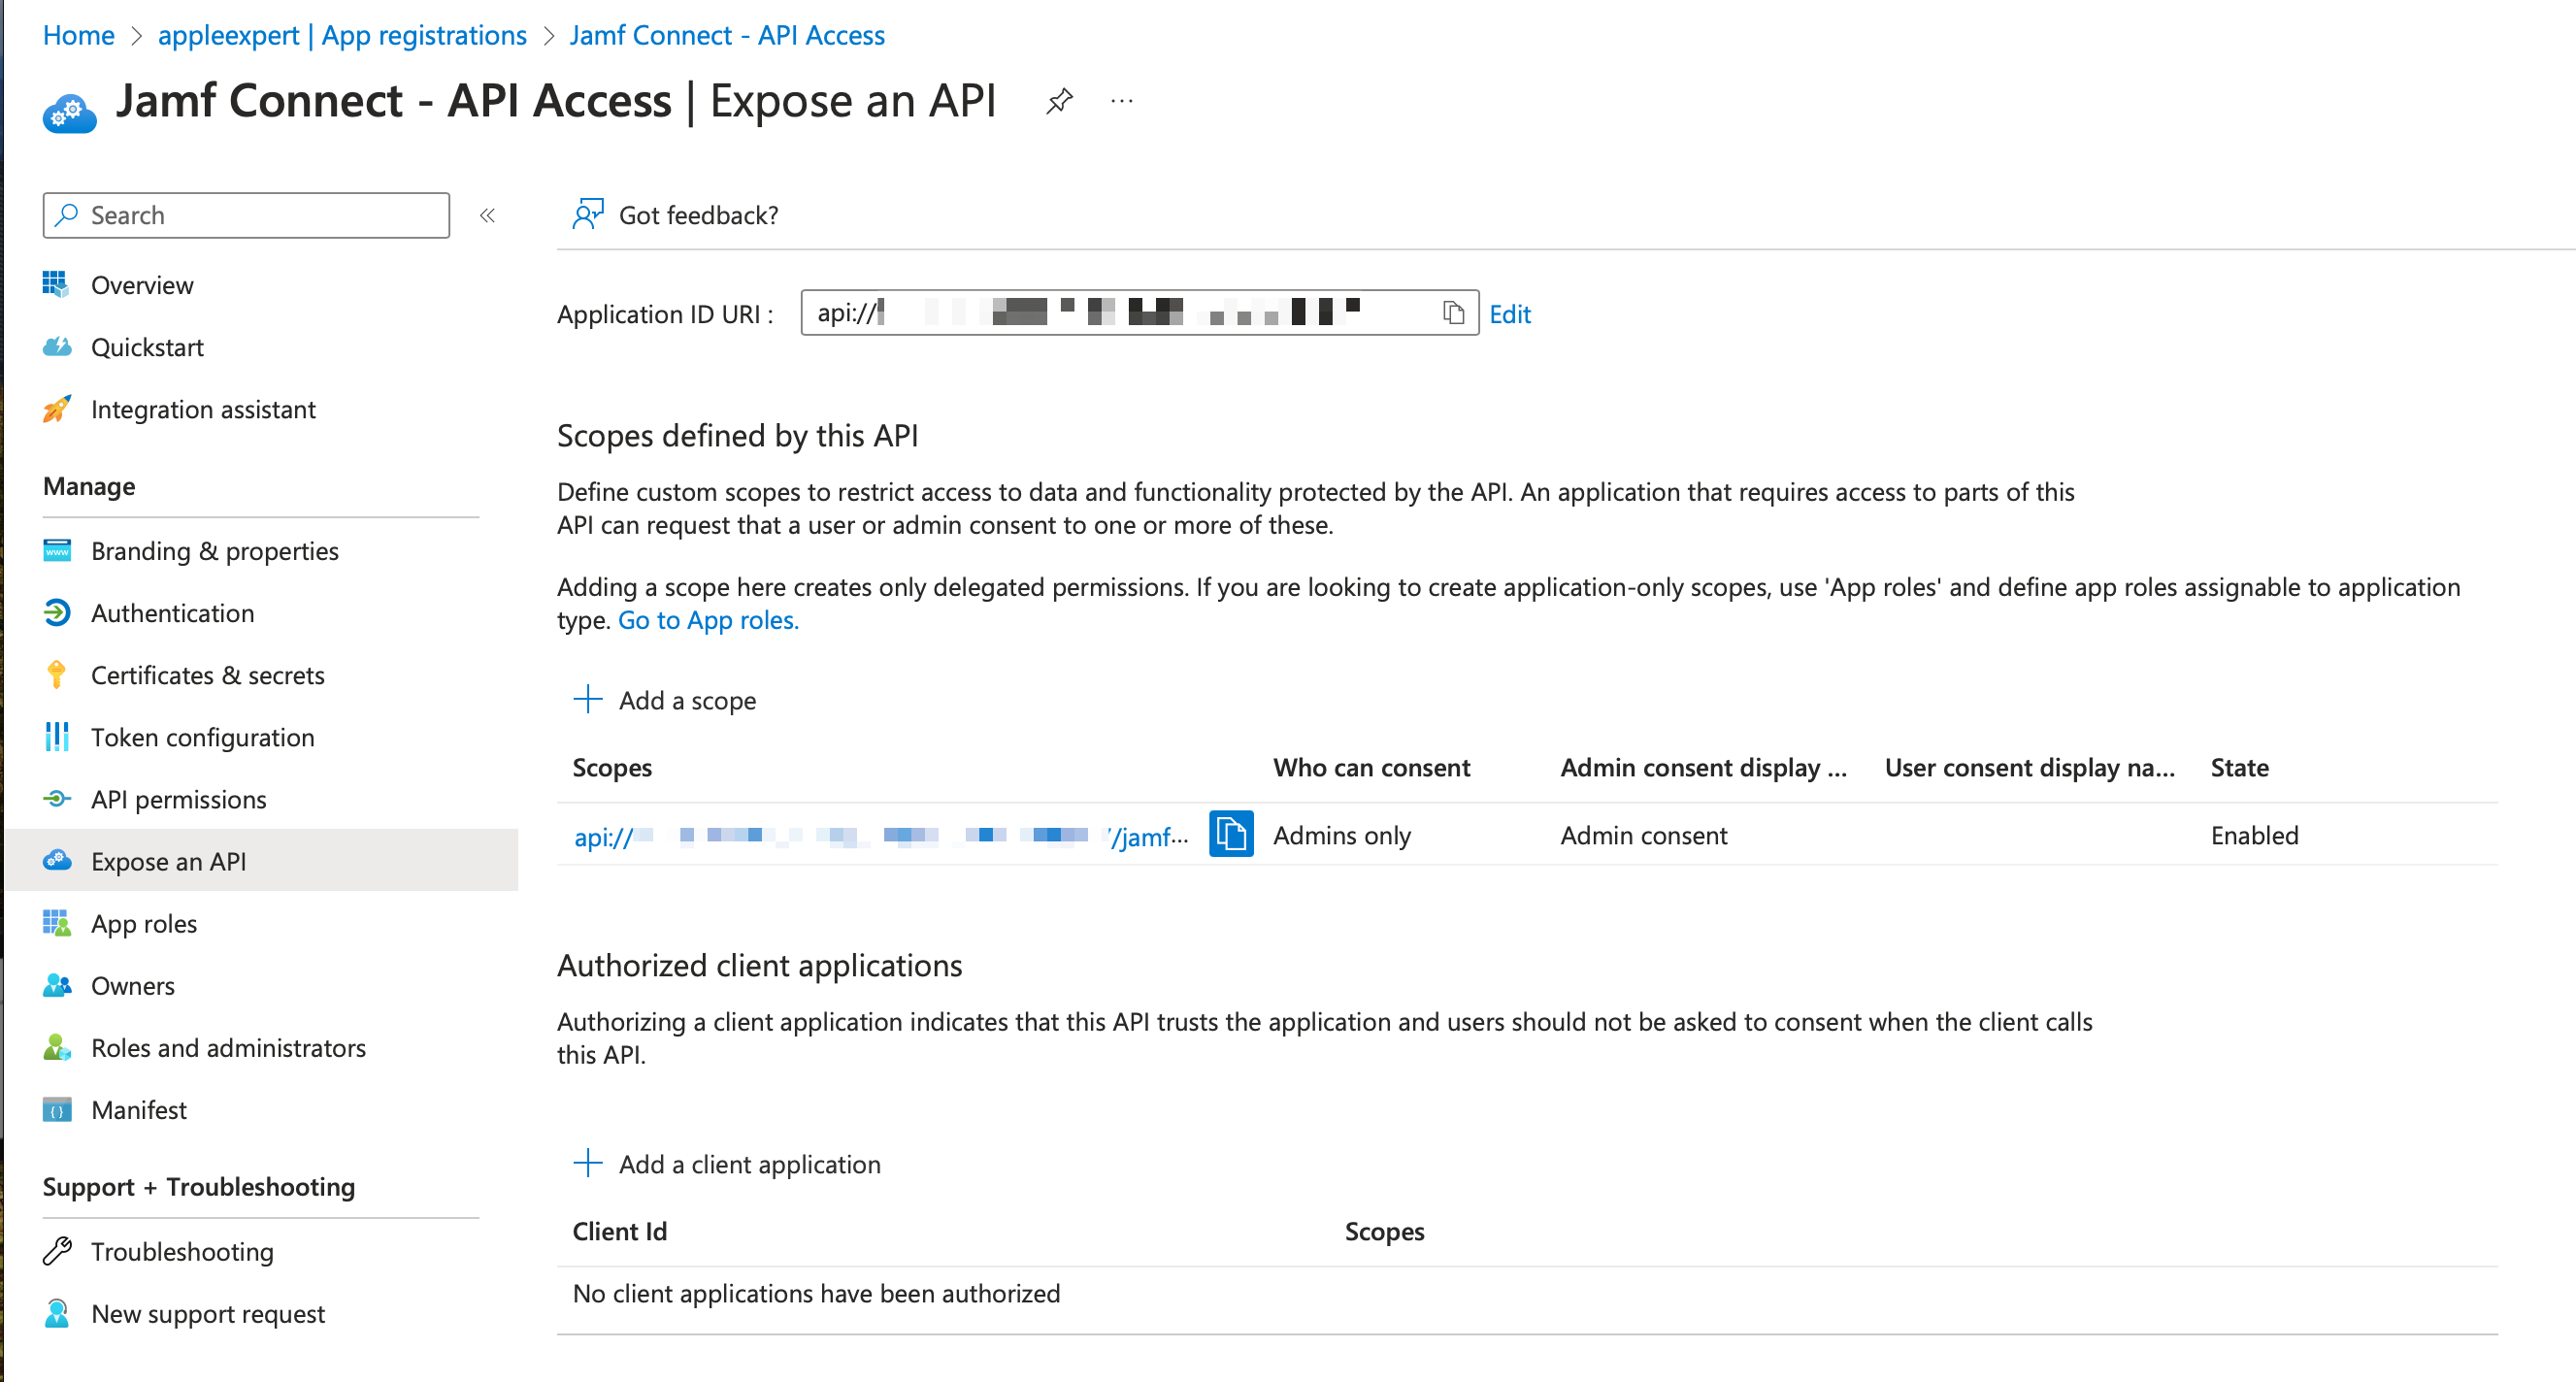
Task: Follow the Go to App roles link
Action: [708, 620]
